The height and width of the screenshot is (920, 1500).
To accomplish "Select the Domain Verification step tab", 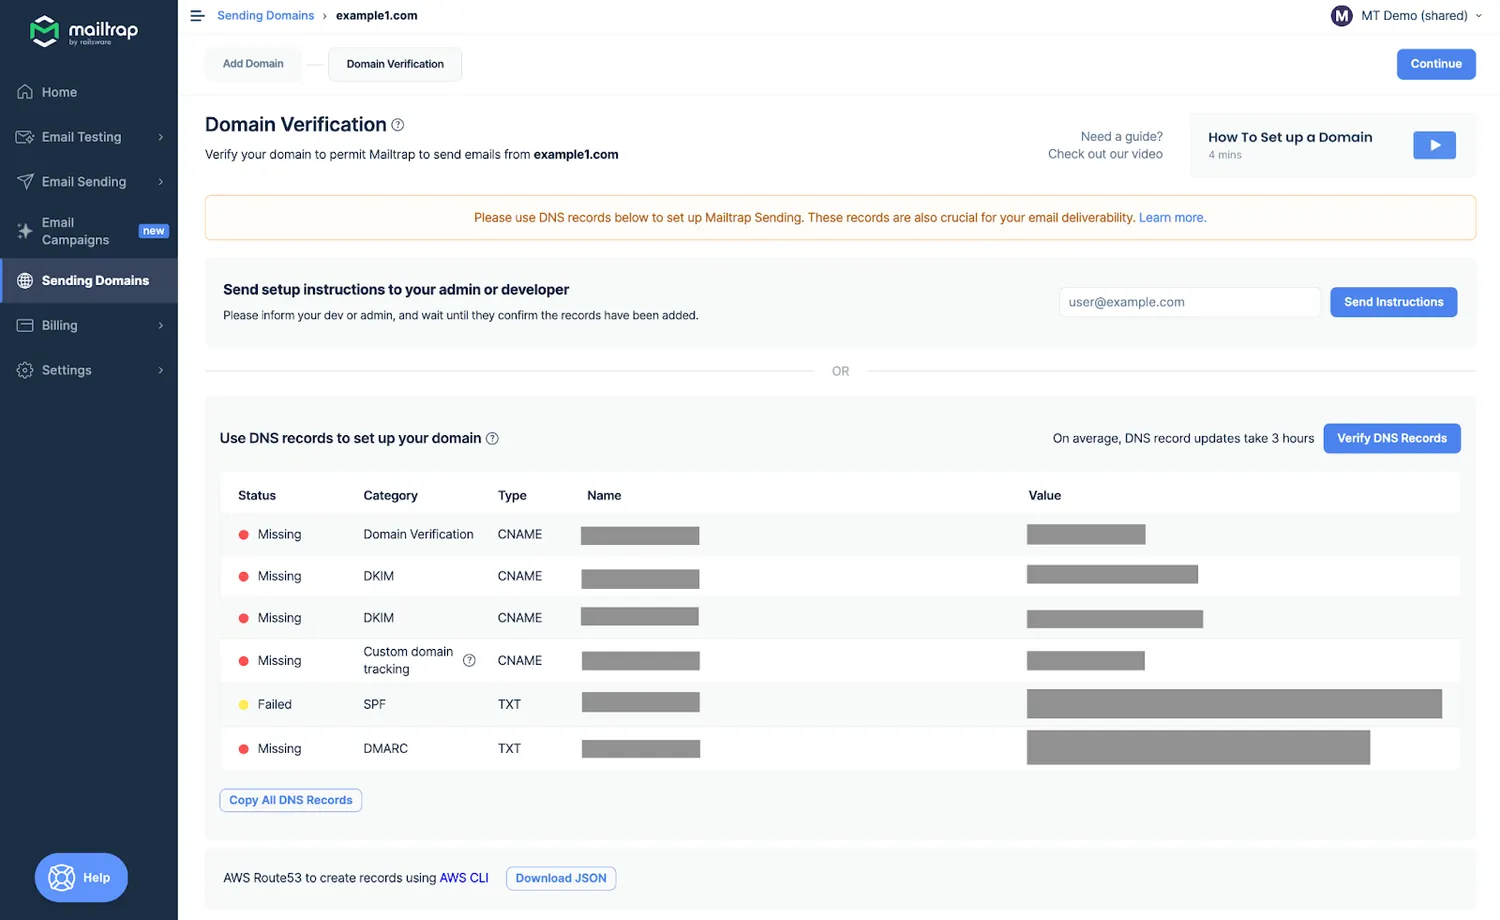I will [x=395, y=64].
